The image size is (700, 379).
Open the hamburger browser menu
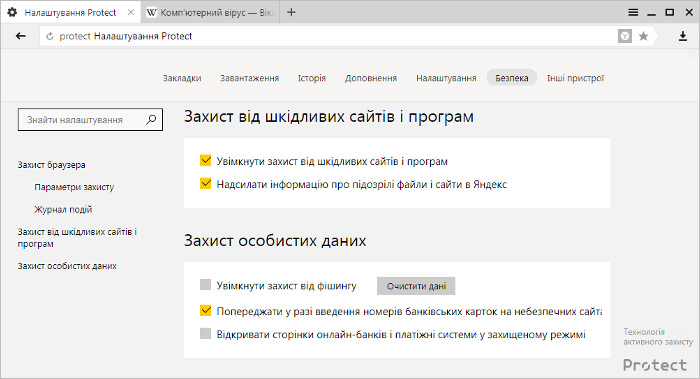(x=633, y=12)
